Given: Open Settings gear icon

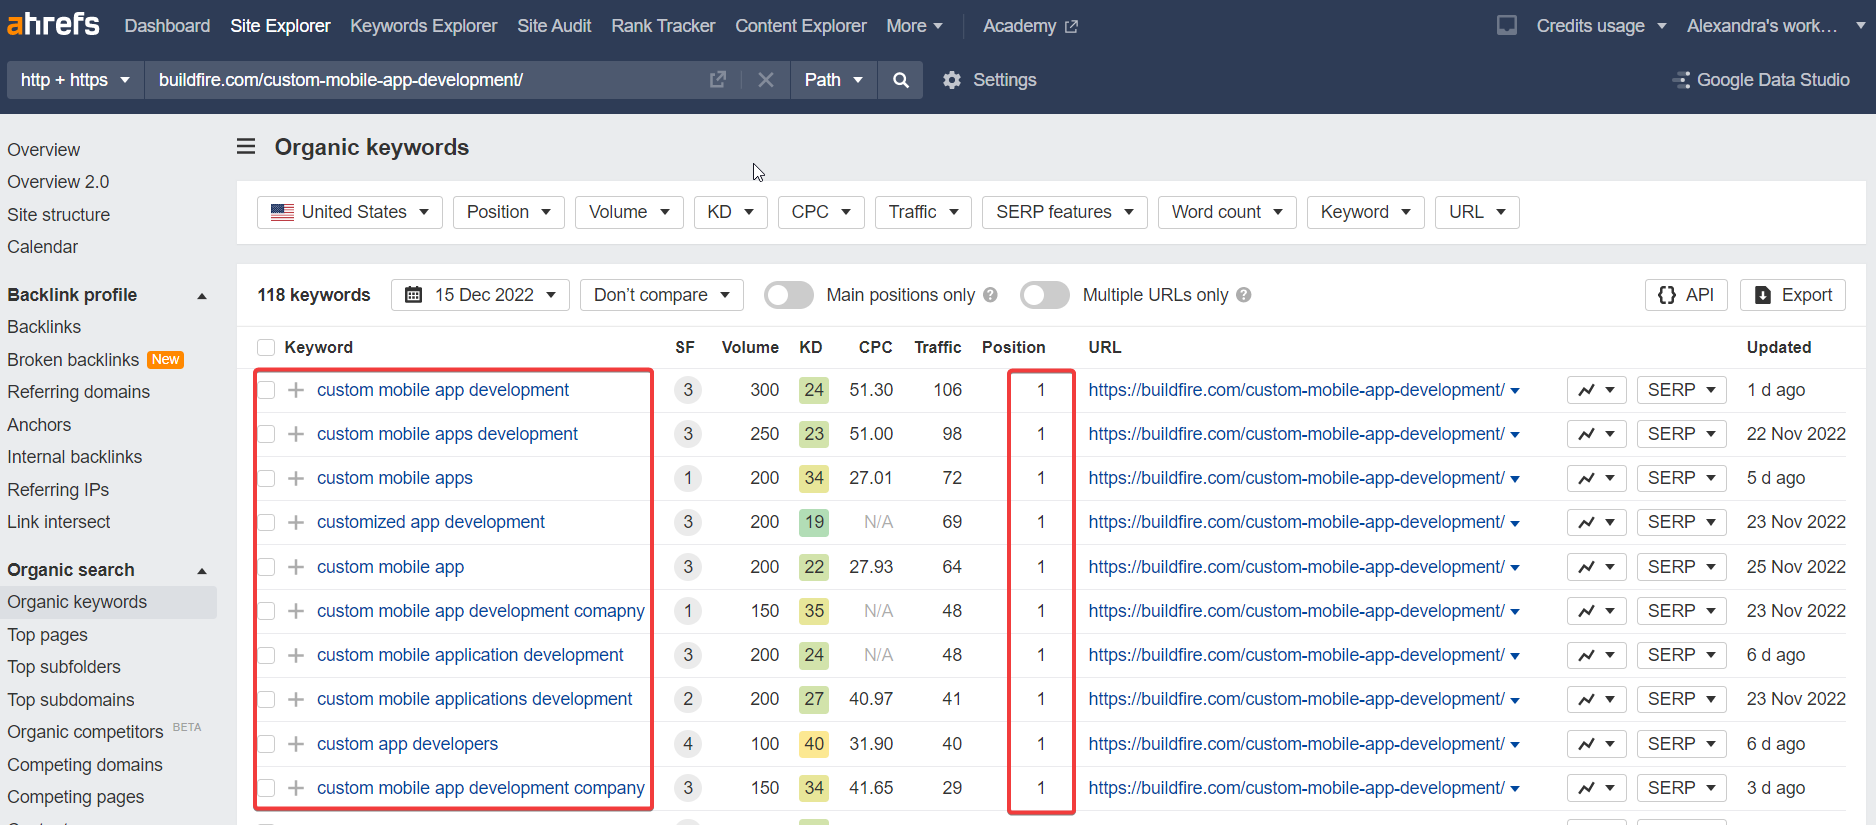Looking at the screenshot, I should 952,80.
